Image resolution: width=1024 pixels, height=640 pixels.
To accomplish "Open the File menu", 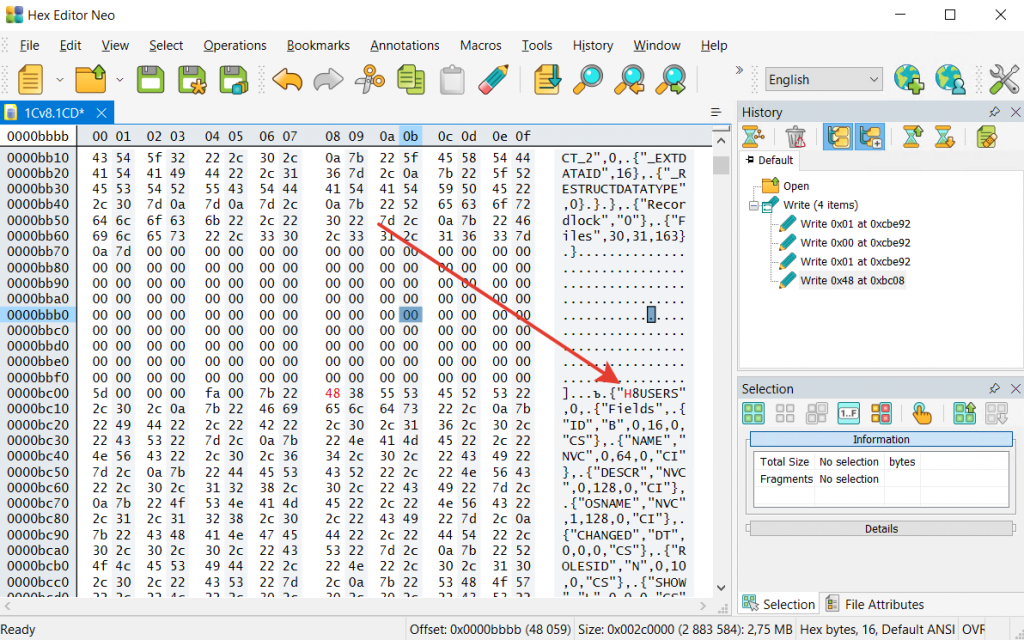I will point(29,46).
